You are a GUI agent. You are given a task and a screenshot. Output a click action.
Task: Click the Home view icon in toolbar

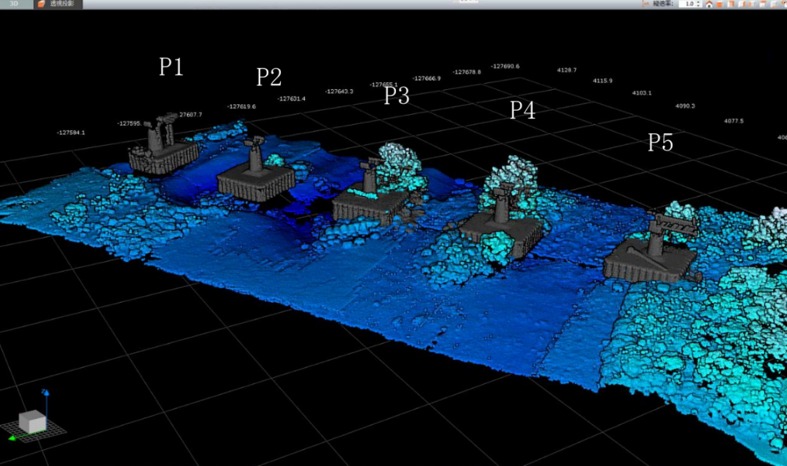[x=709, y=4]
